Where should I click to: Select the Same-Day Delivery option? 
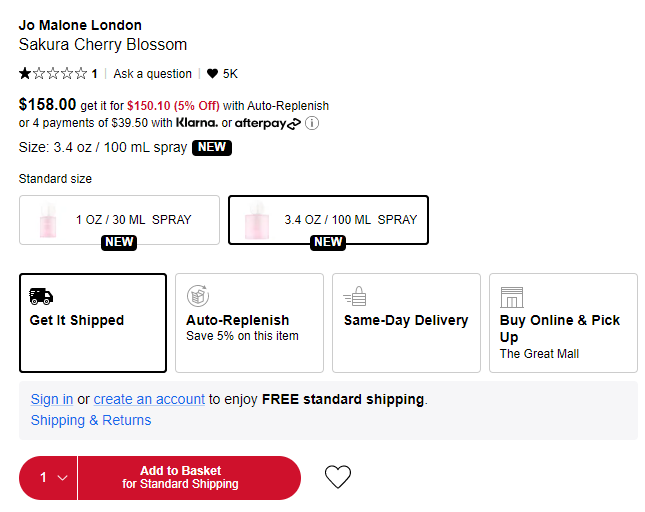pos(406,322)
